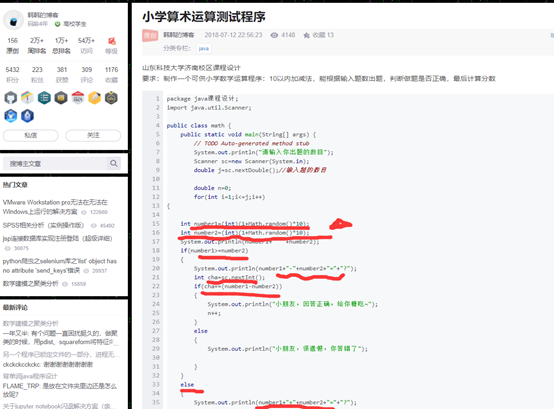
Task: Click the article title 小学算术运算测试程序
Action: coord(204,17)
